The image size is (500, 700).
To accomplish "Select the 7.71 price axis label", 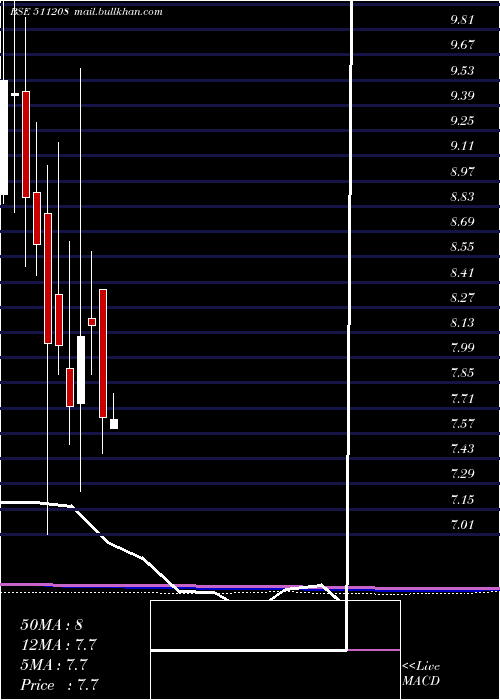I will tap(462, 398).
